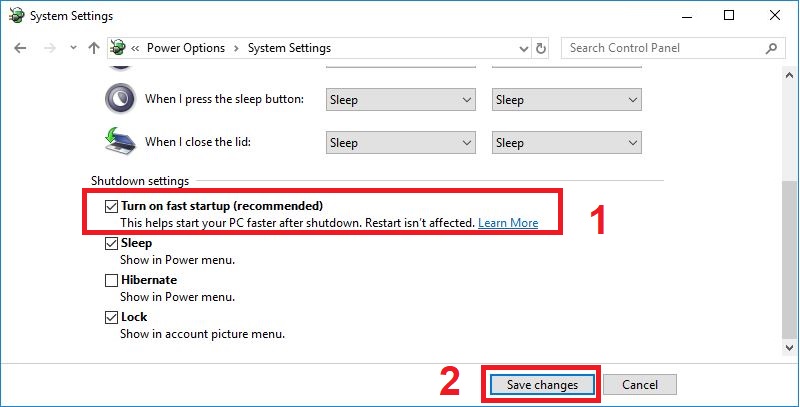Click the Power Options icon in the address bar

click(118, 48)
